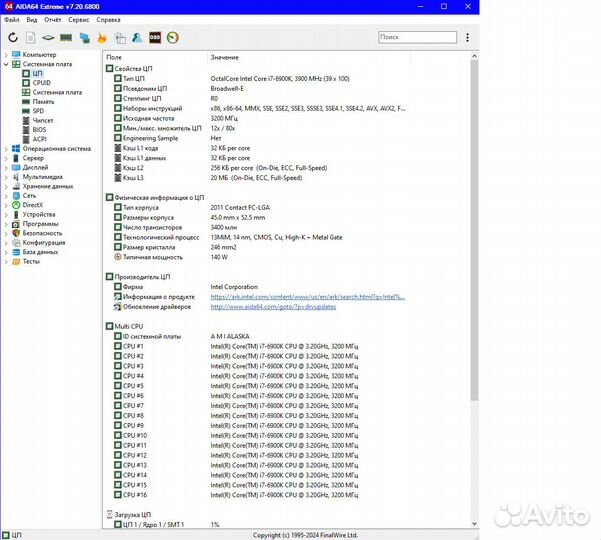Click the round gauge benchmark toolbar icon
The width and height of the screenshot is (601, 540).
click(x=173, y=38)
